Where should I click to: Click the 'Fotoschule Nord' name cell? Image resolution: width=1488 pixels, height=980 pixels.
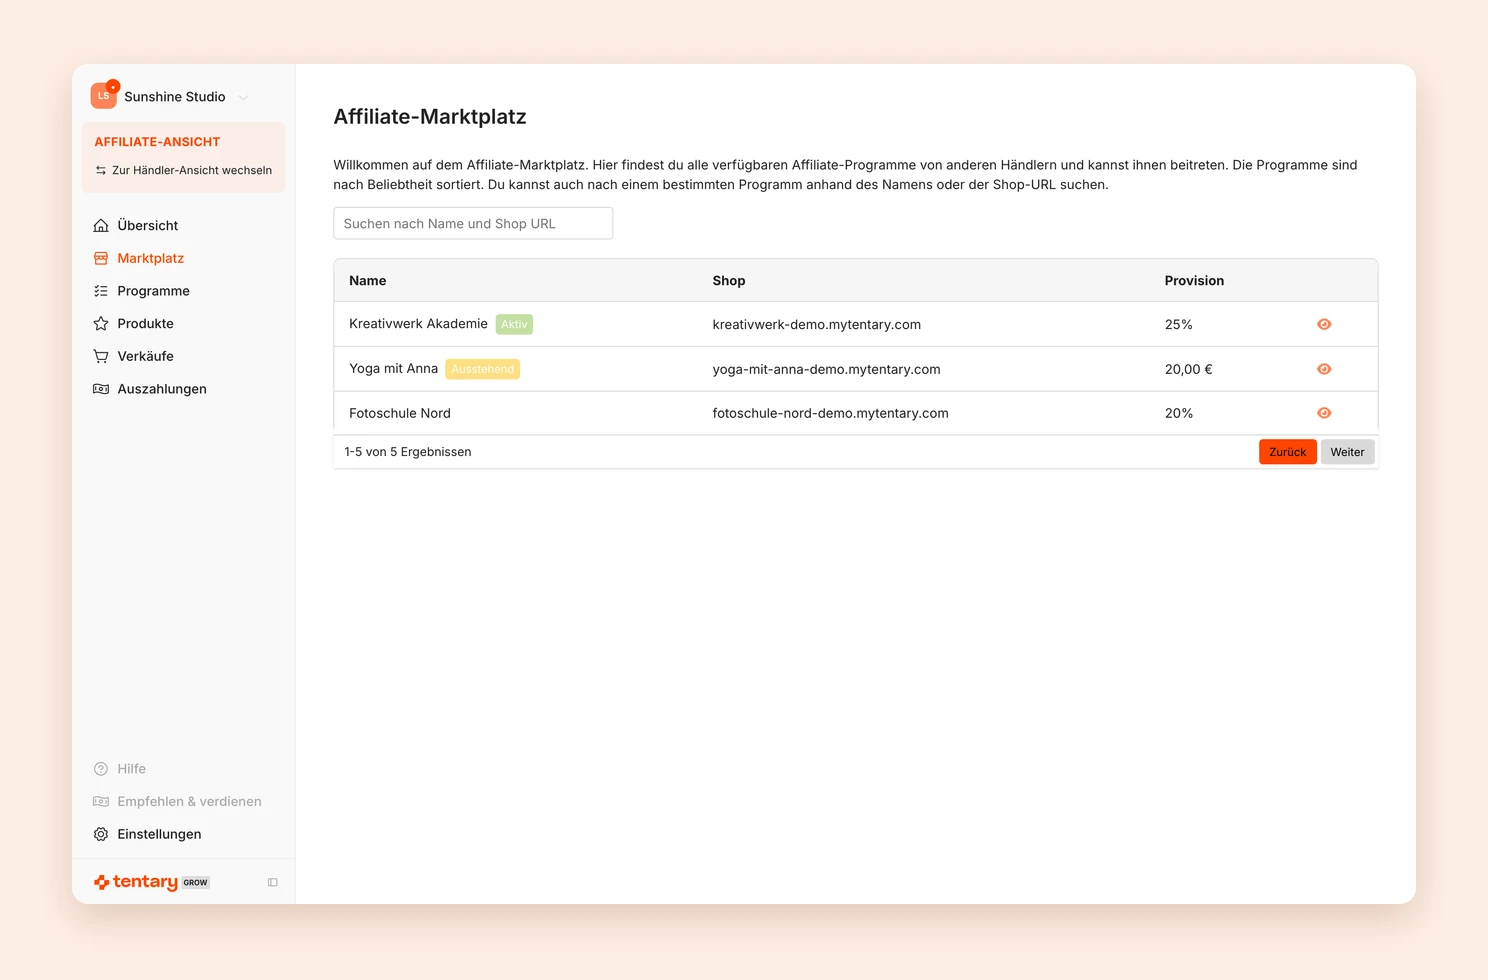click(400, 413)
